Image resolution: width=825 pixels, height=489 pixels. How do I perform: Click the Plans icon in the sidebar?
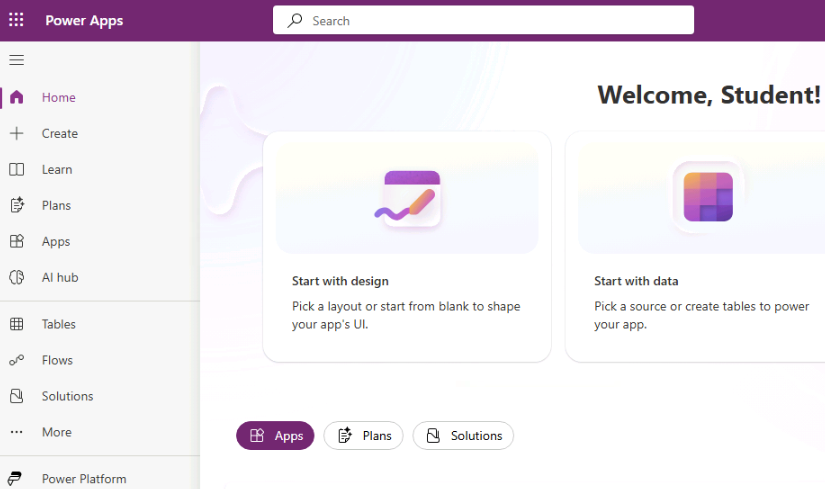[x=16, y=205]
